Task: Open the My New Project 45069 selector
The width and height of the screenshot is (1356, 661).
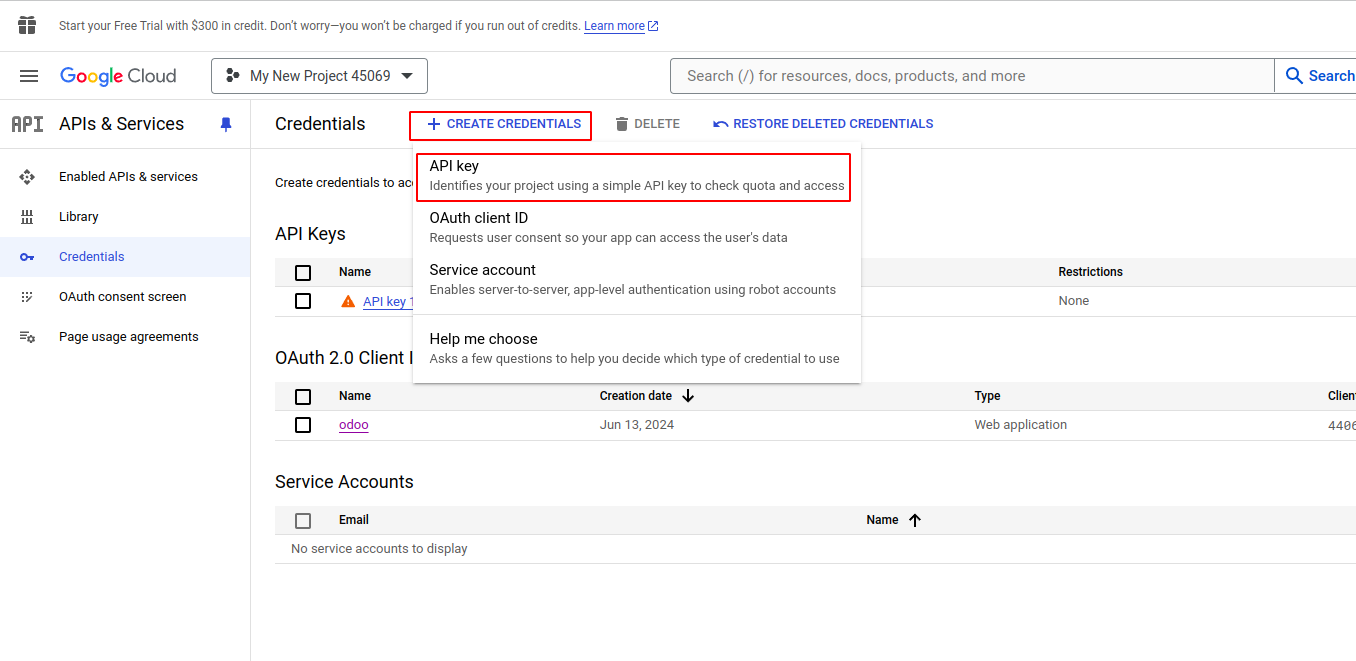Action: pos(319,76)
